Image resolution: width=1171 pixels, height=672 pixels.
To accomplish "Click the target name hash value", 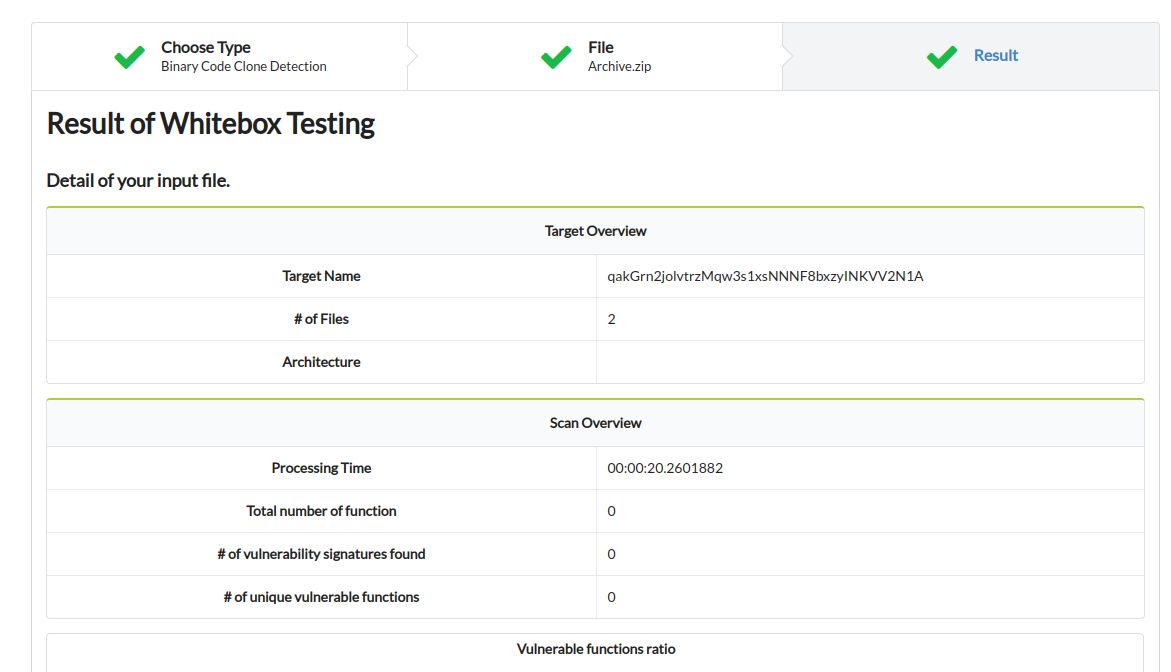I will [765, 276].
